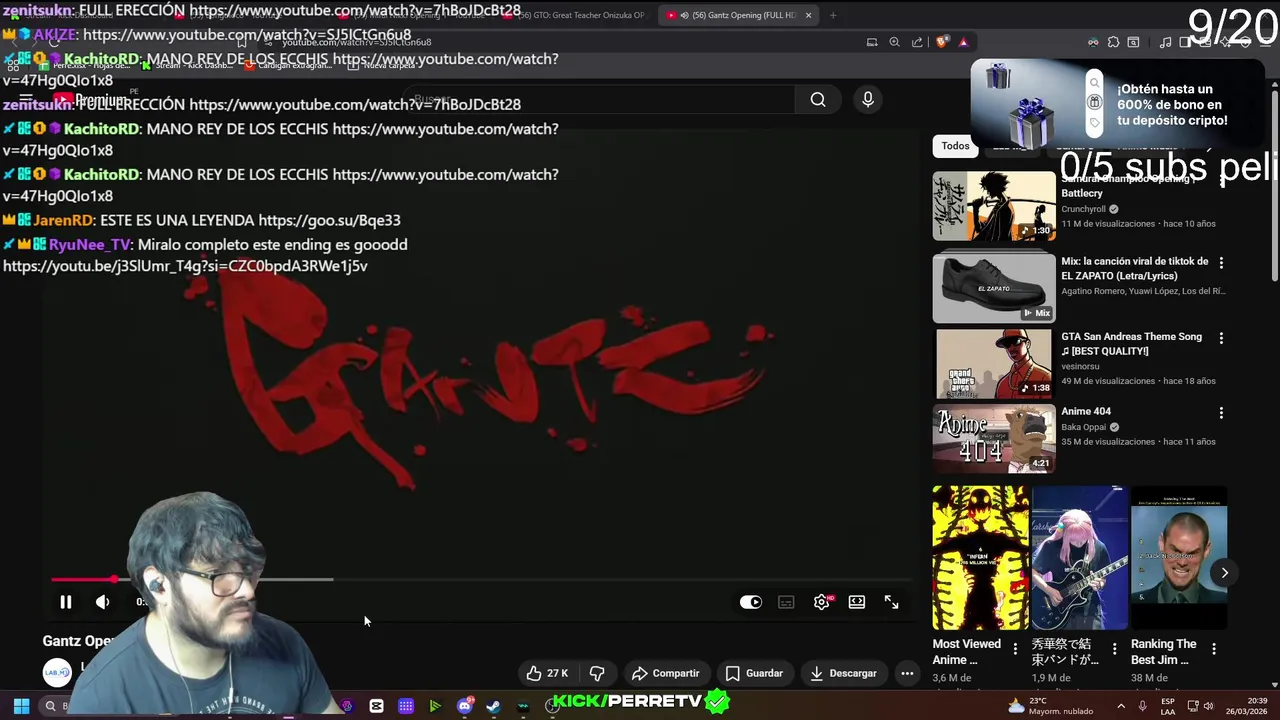Open options for Most Viewed Anime short
Image resolution: width=1280 pixels, height=720 pixels.
pyautogui.click(x=1015, y=649)
